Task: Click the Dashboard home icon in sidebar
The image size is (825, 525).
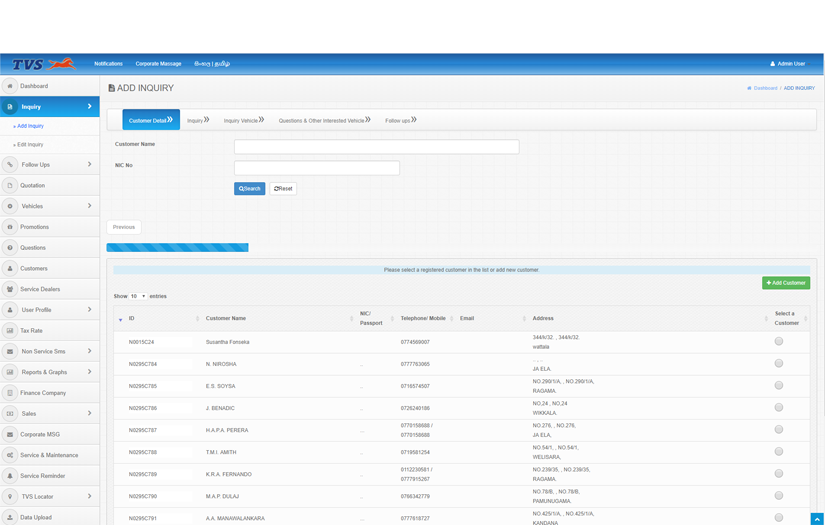Action: pos(9,86)
